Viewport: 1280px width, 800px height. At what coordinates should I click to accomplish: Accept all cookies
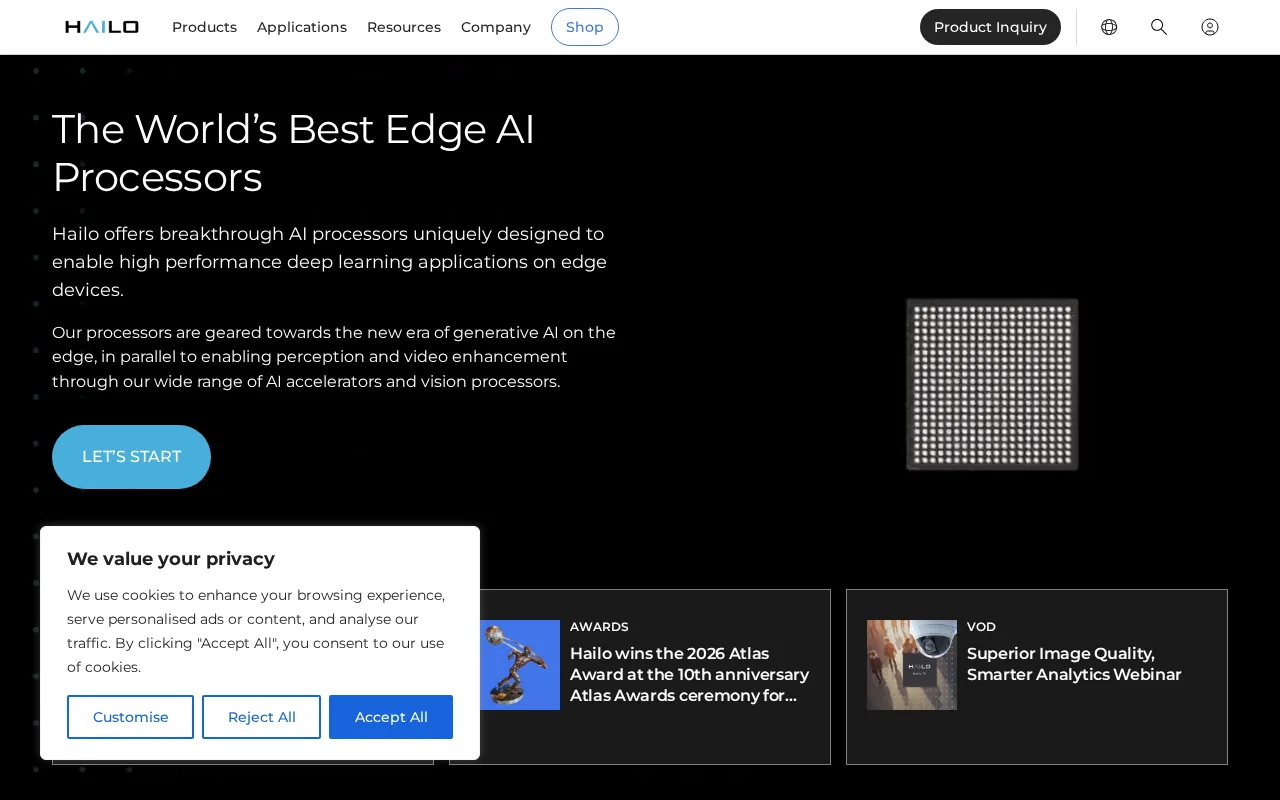pyautogui.click(x=391, y=717)
